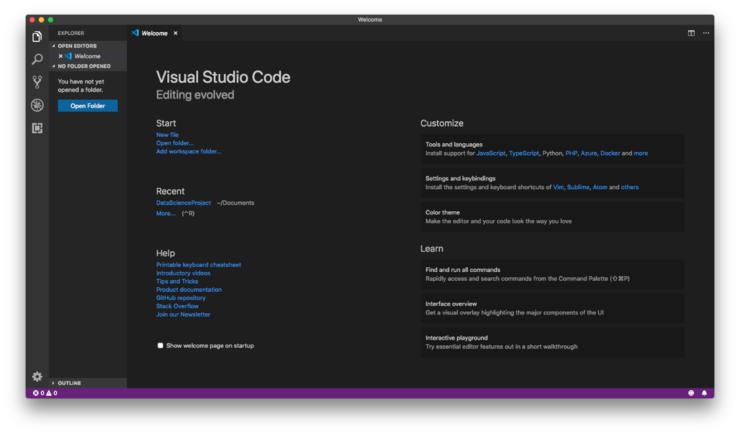The width and height of the screenshot is (740, 435).
Task: Open Printable keyboard cheatsheet link
Action: (199, 265)
